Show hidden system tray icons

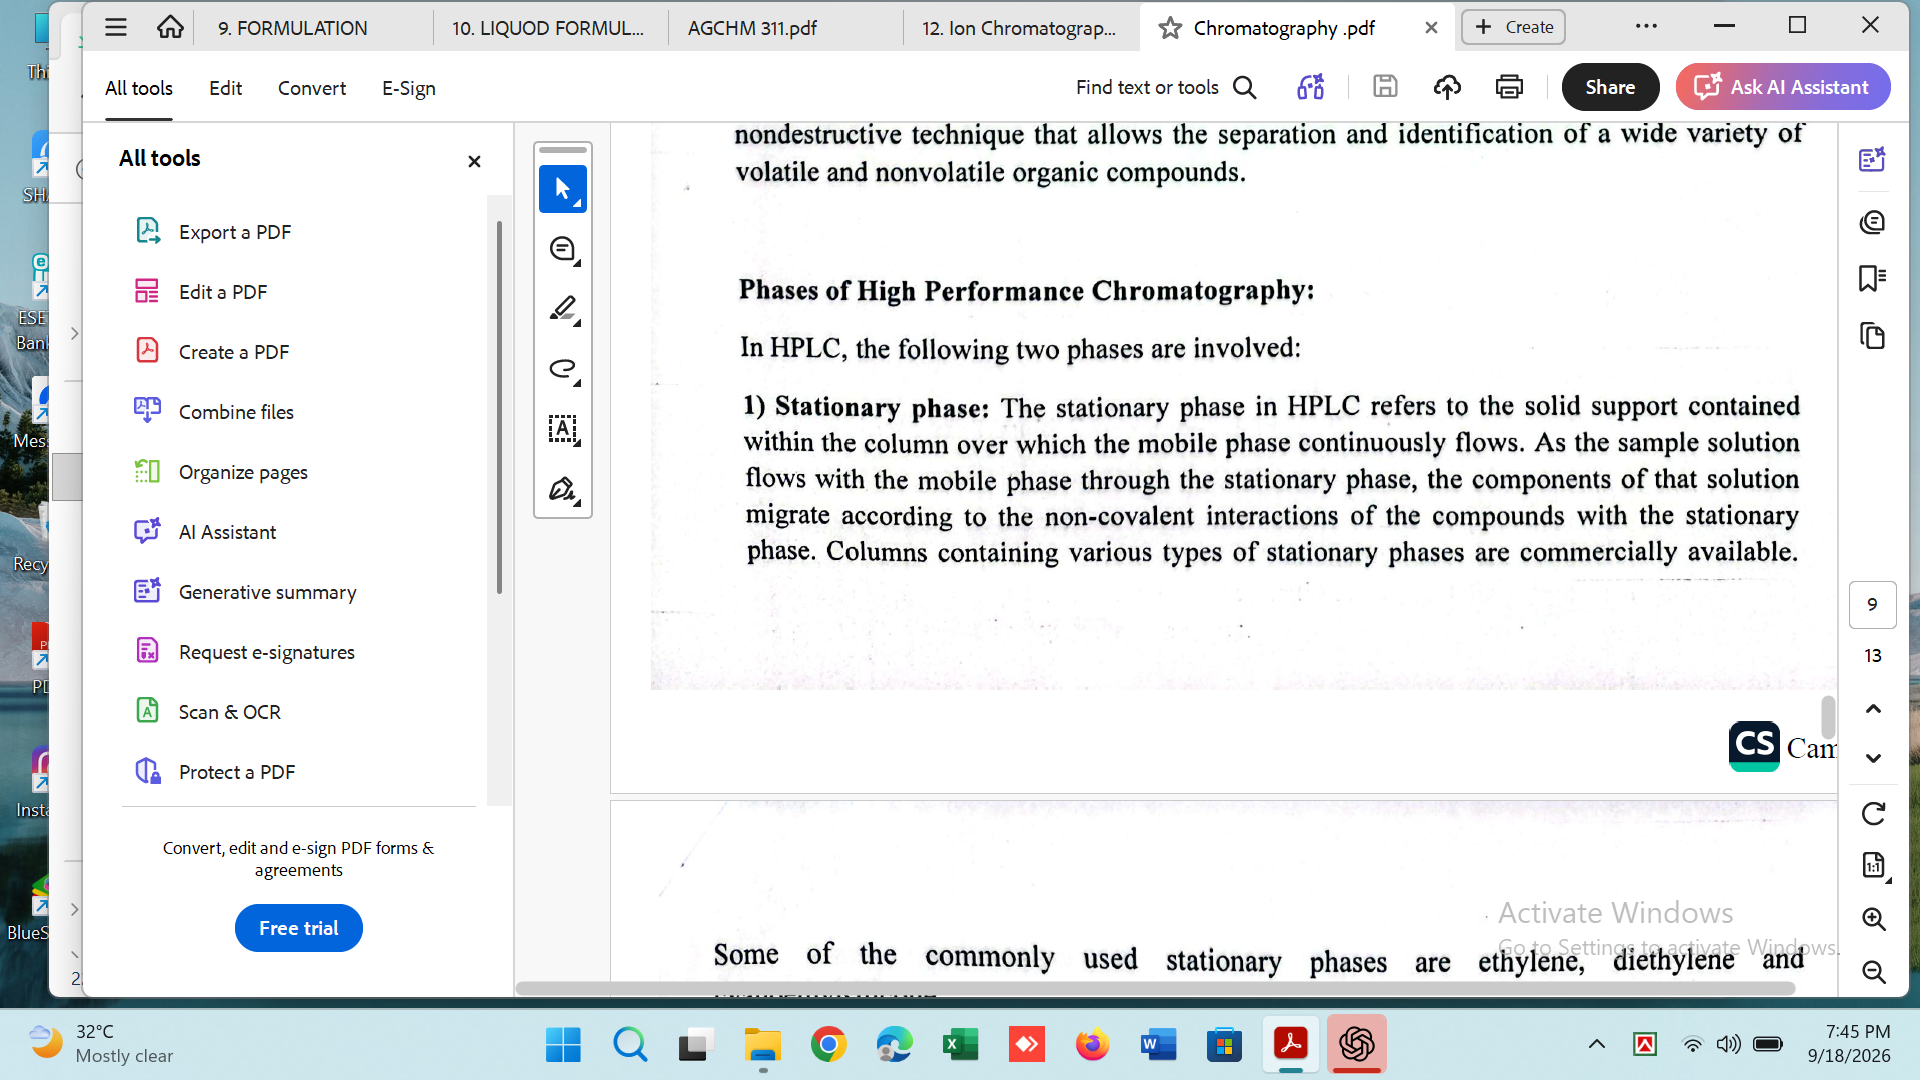point(1597,1044)
